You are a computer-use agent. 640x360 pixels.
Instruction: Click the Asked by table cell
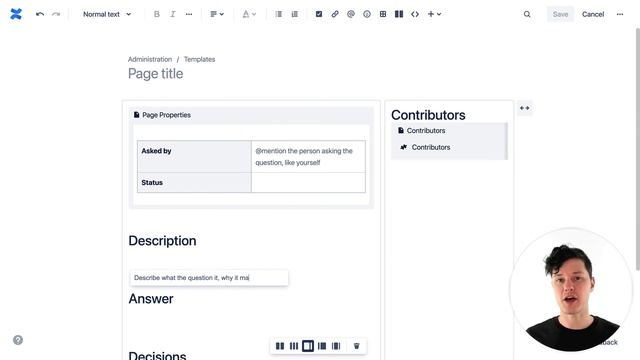click(194, 156)
